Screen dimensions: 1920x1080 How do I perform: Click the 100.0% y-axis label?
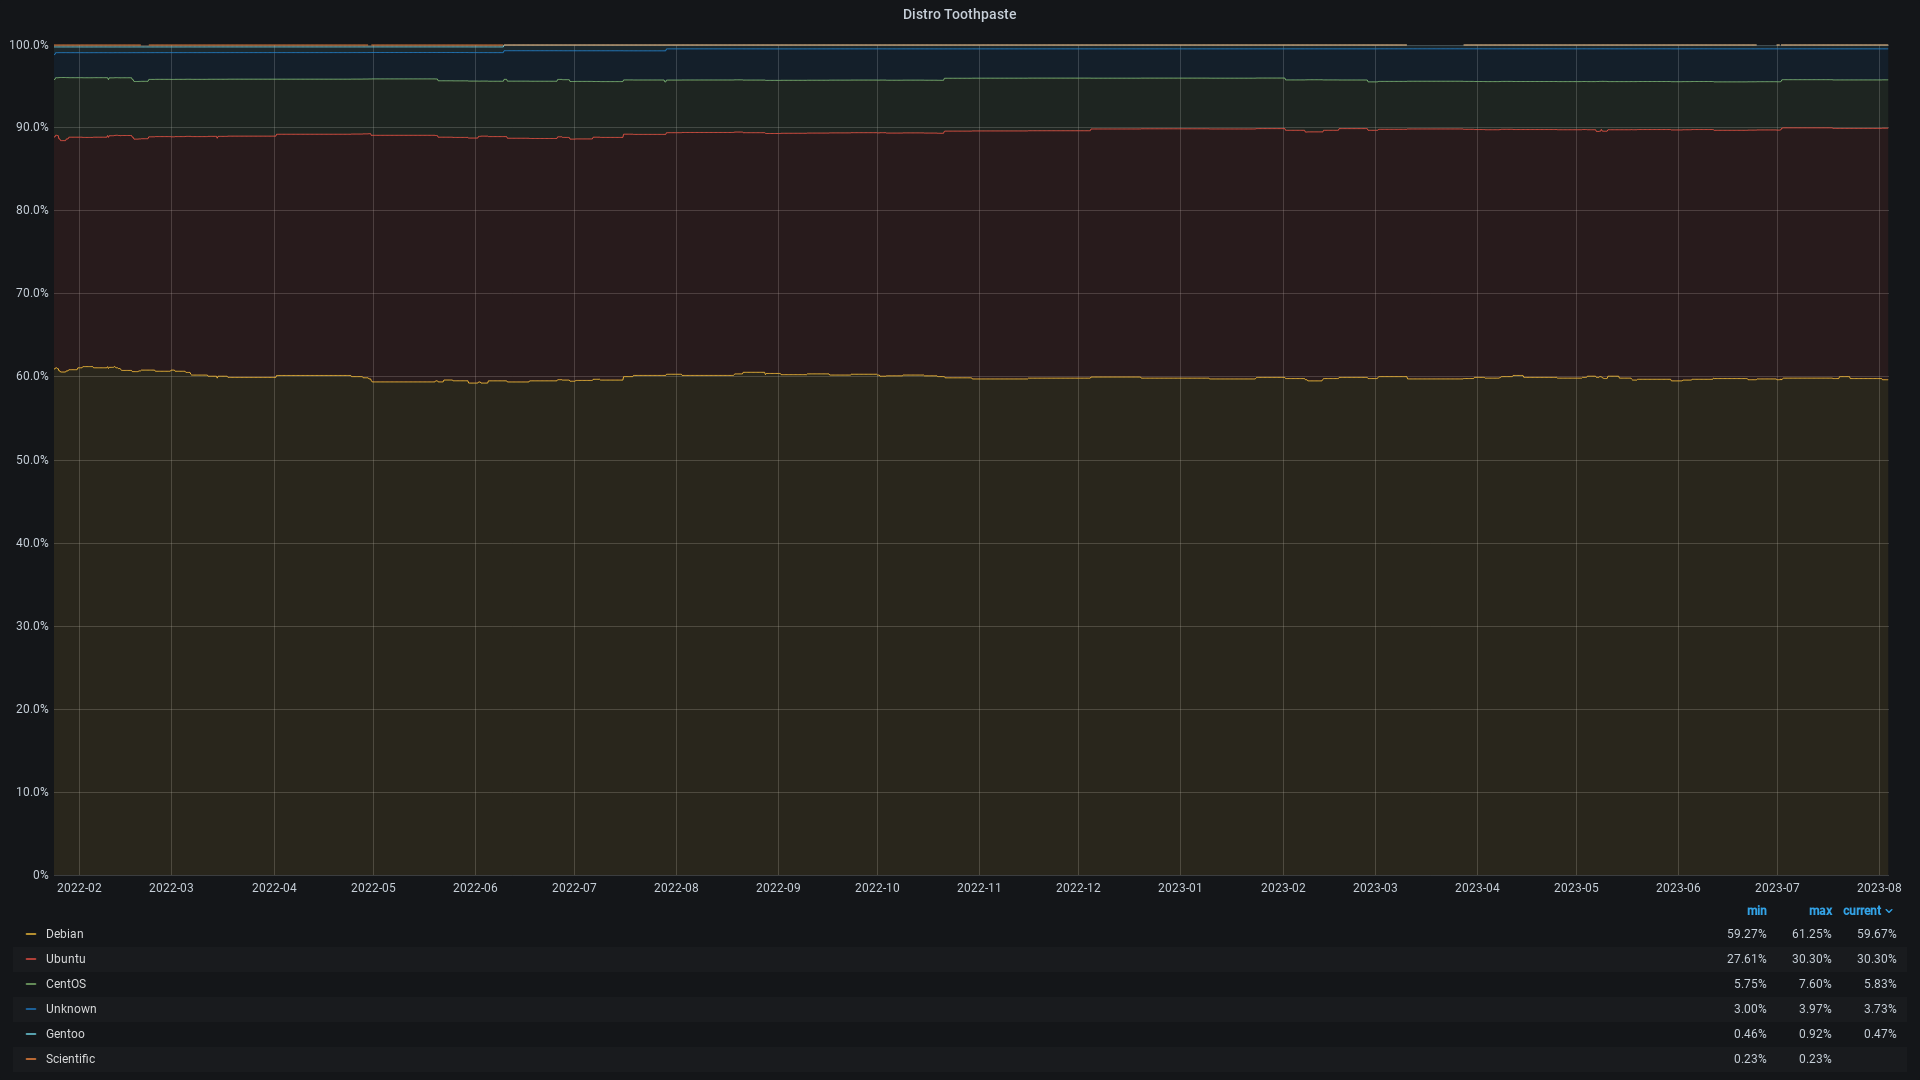[29, 45]
